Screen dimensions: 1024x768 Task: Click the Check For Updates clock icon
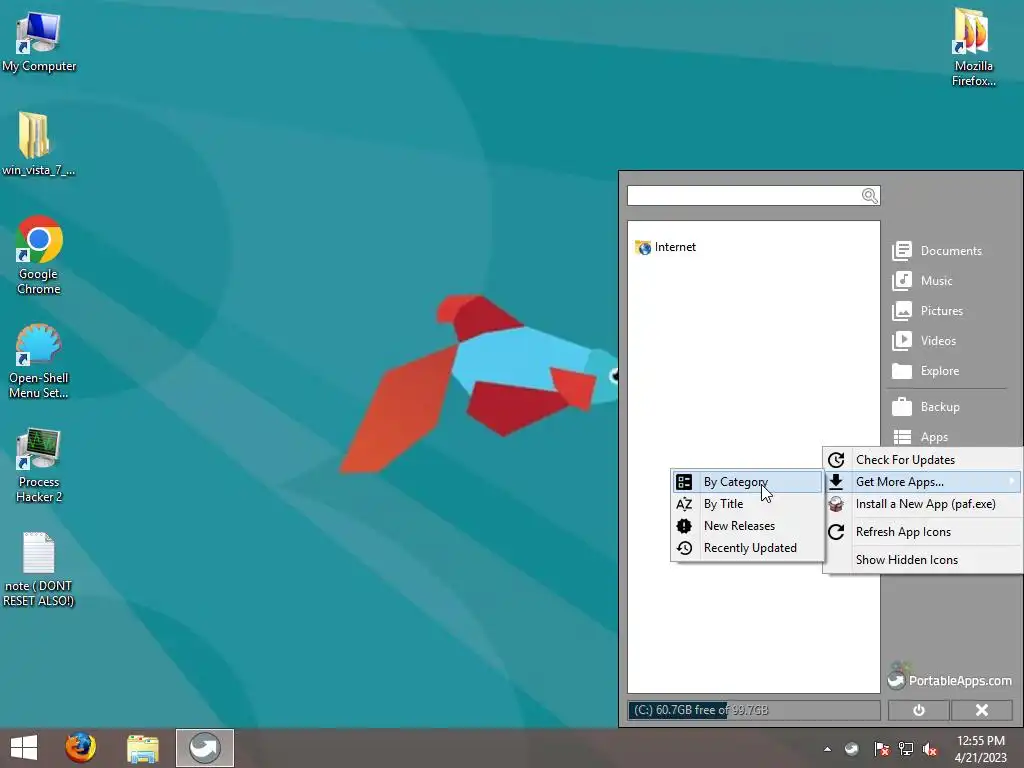tap(836, 460)
